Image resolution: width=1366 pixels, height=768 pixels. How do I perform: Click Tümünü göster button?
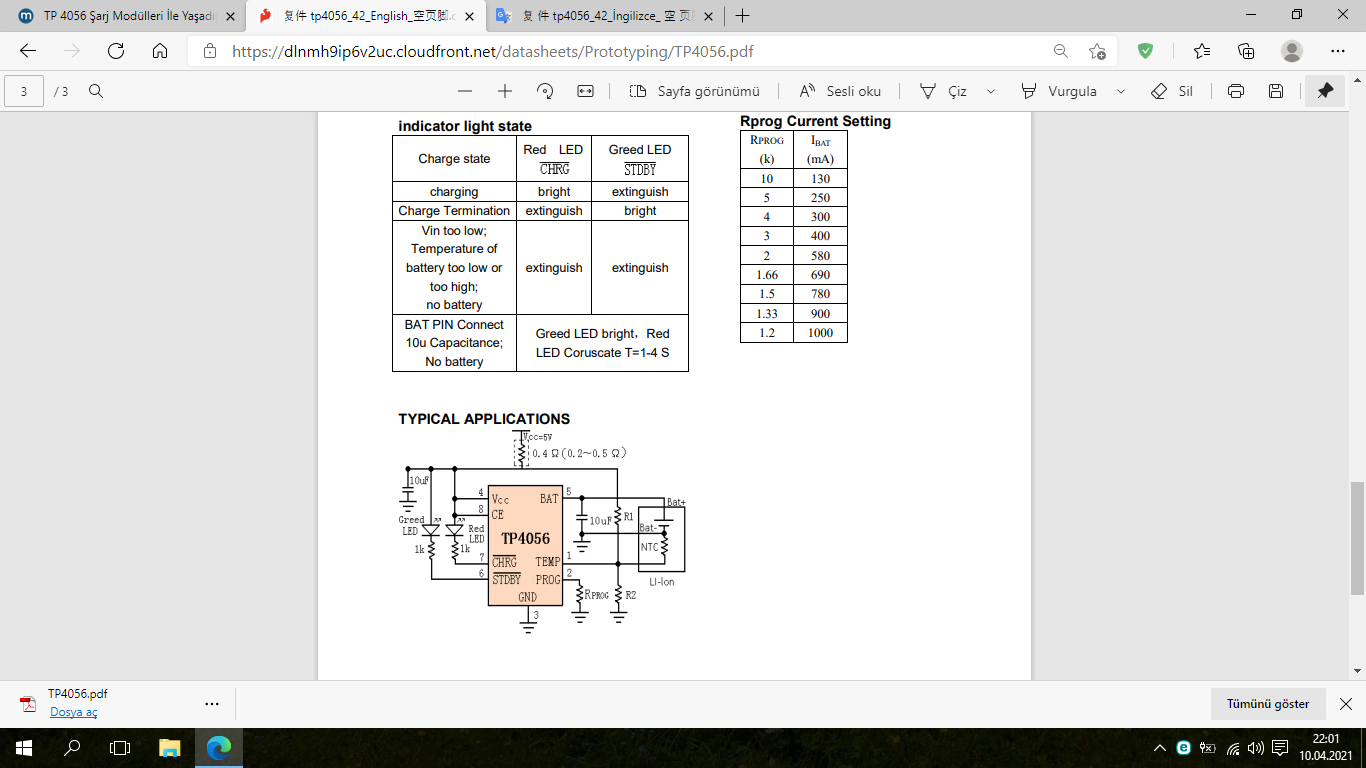(1268, 704)
